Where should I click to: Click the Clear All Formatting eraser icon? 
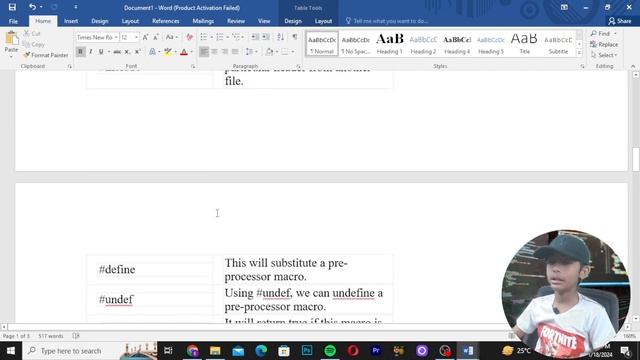189,37
